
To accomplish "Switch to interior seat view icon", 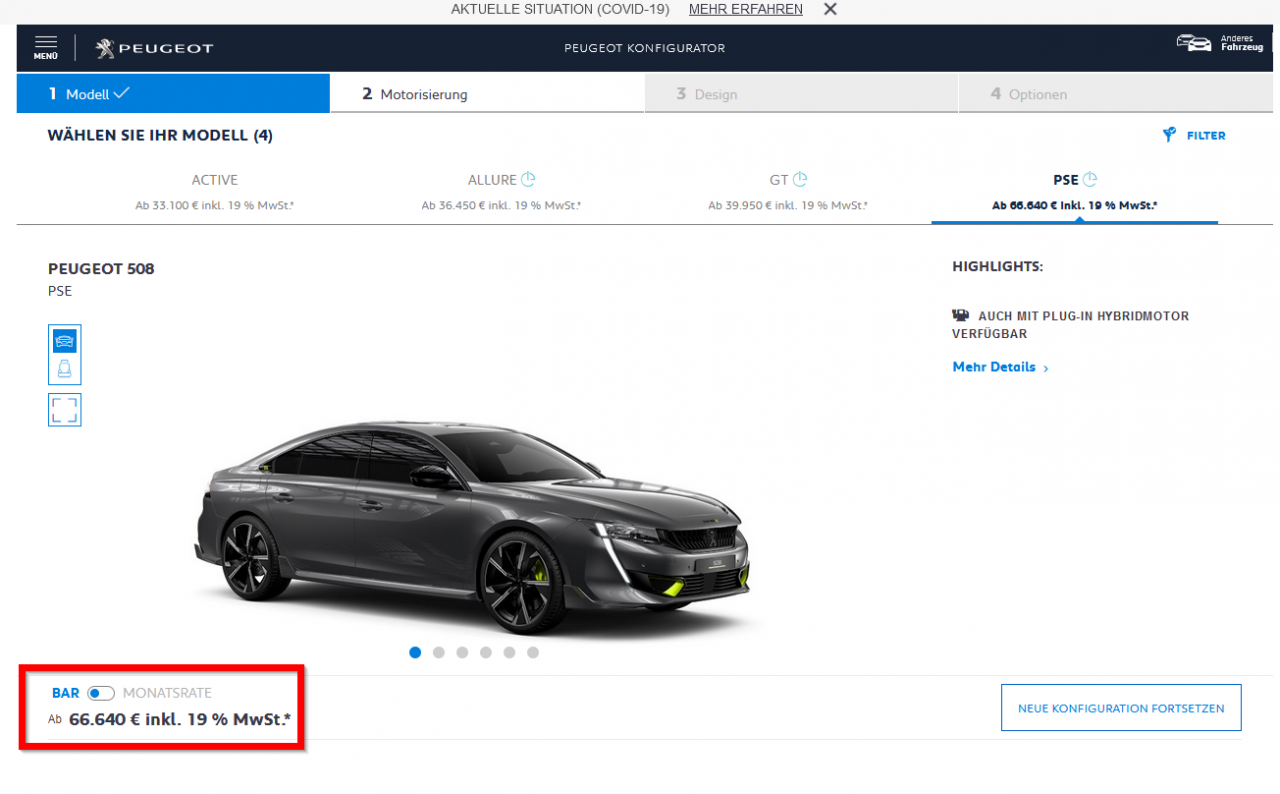I will point(65,370).
